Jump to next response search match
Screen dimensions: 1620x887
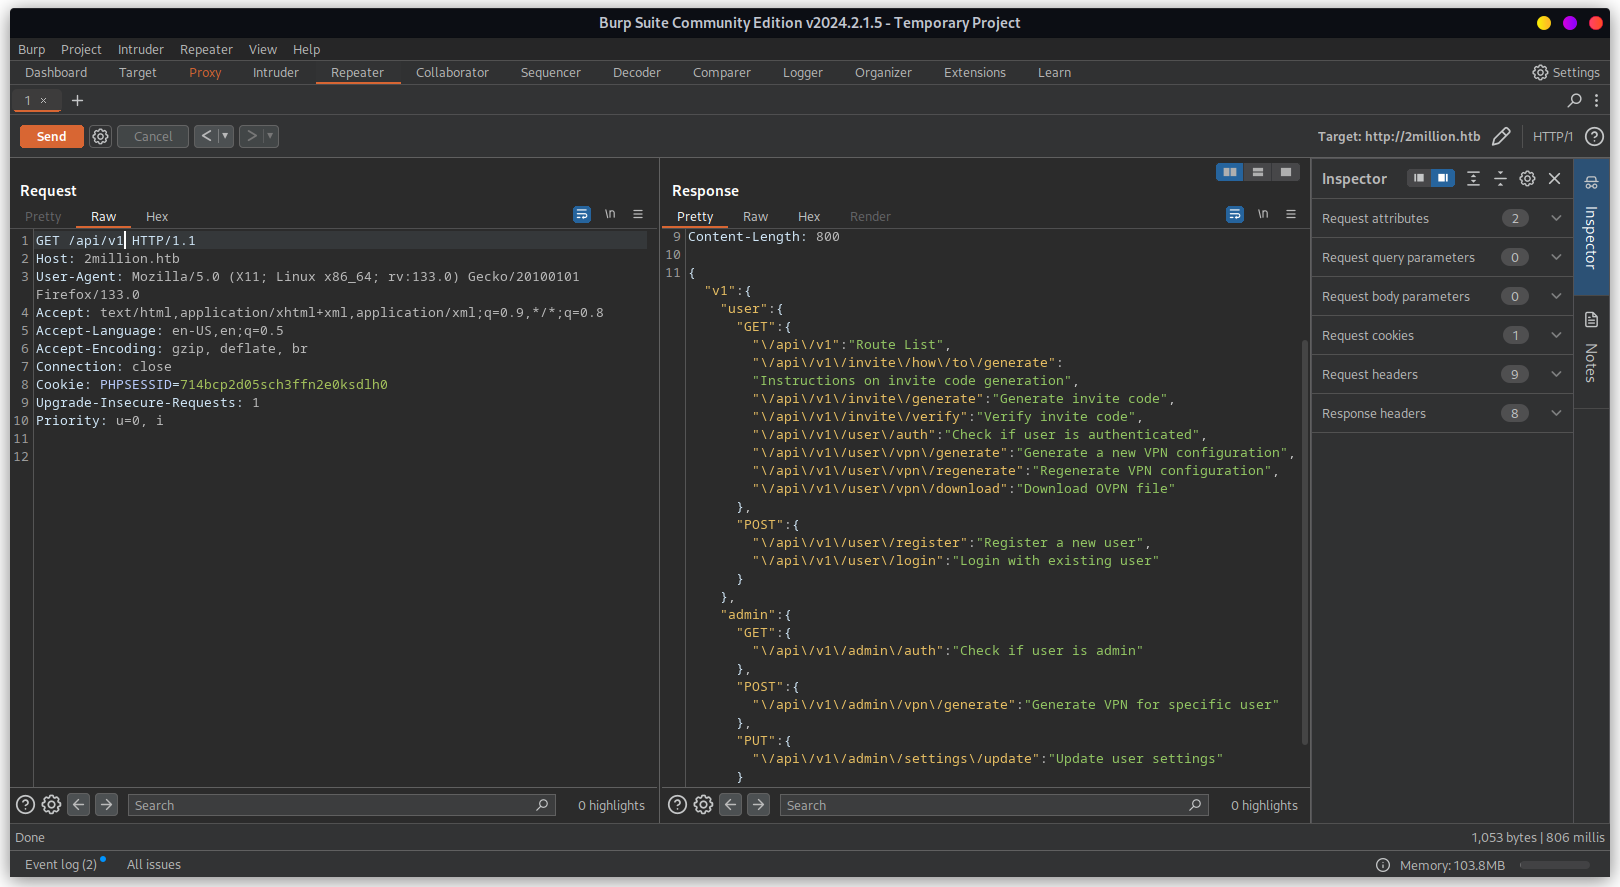coord(759,805)
